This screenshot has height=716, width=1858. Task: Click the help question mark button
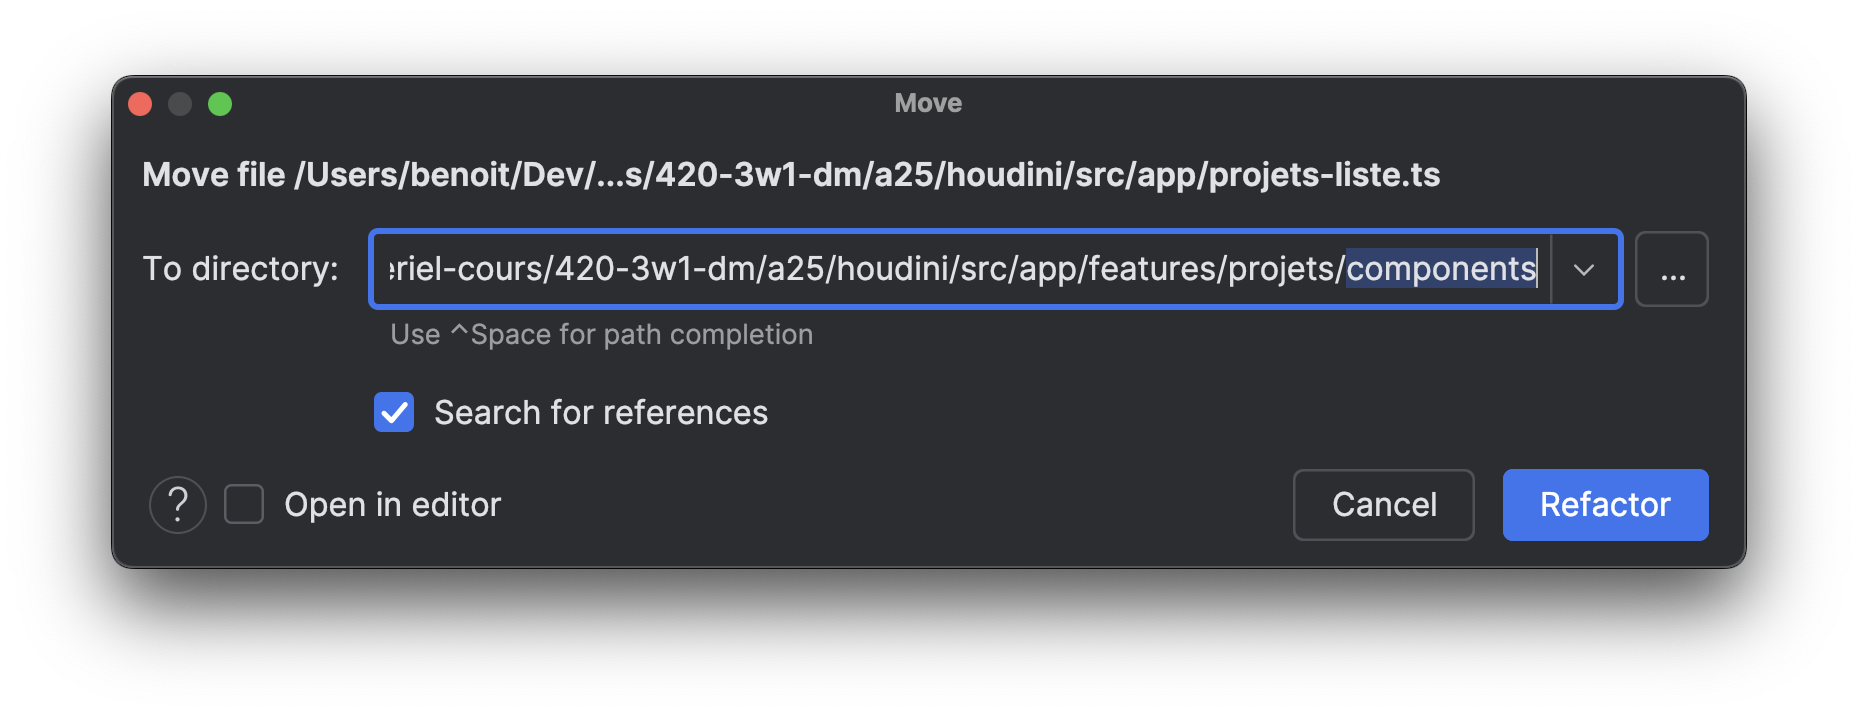(178, 505)
